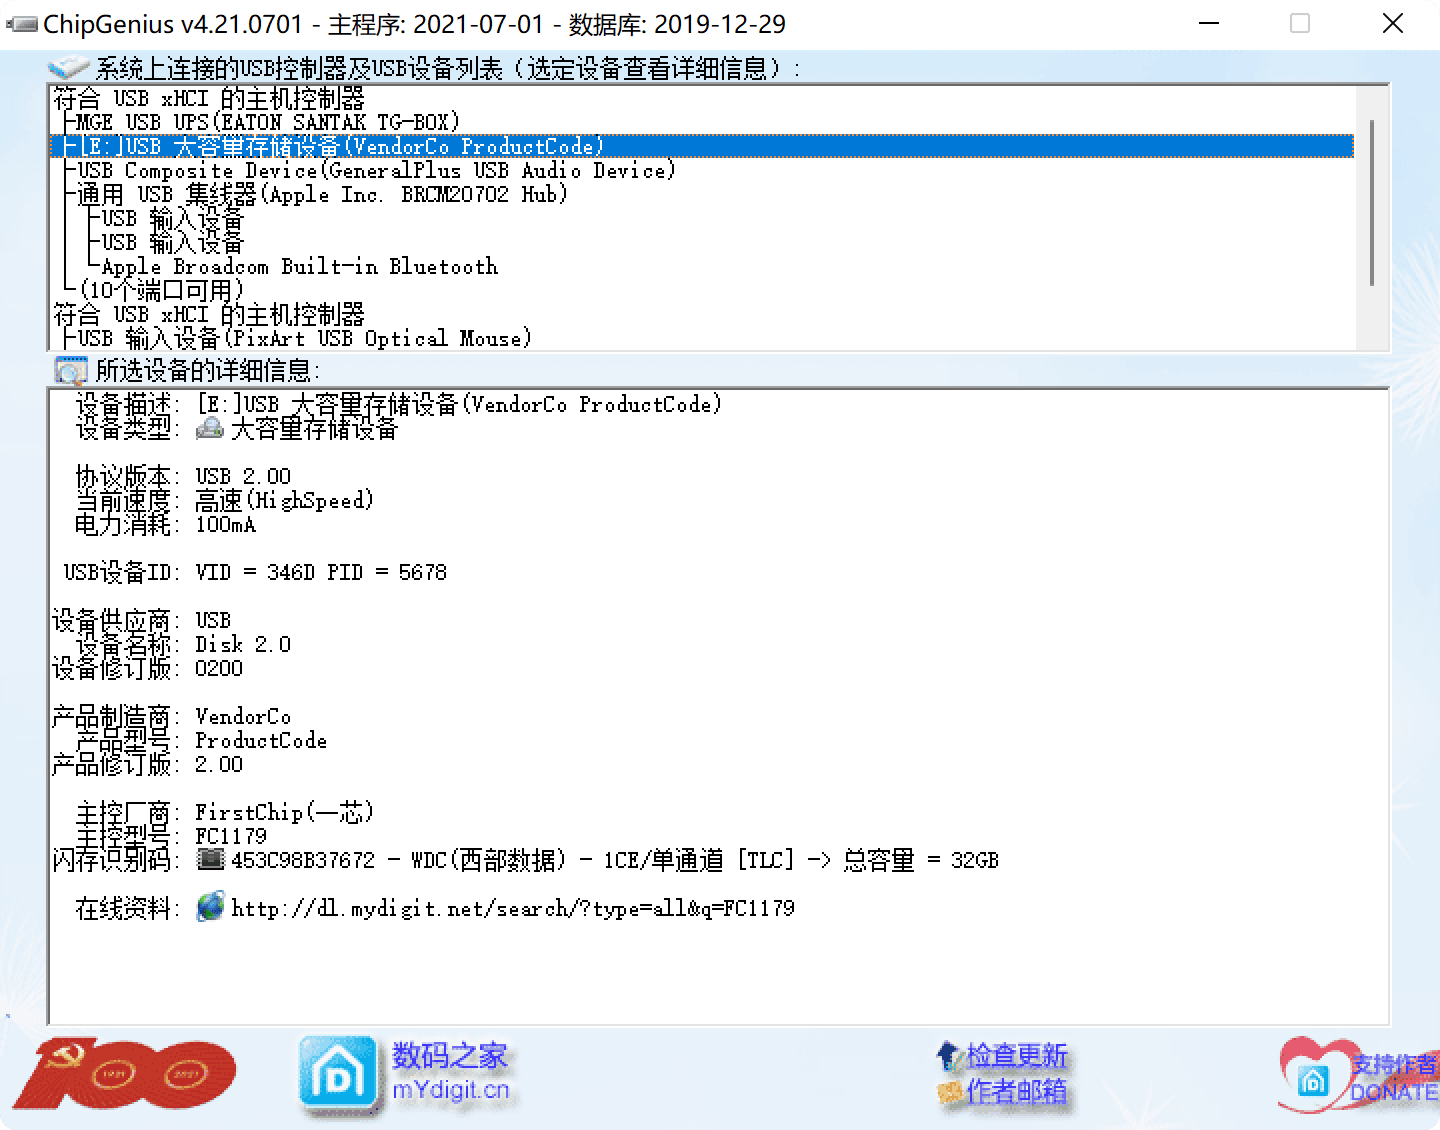Click the storage drive icon next to 设备类型
Viewport: 1440px width, 1130px height.
(210, 429)
